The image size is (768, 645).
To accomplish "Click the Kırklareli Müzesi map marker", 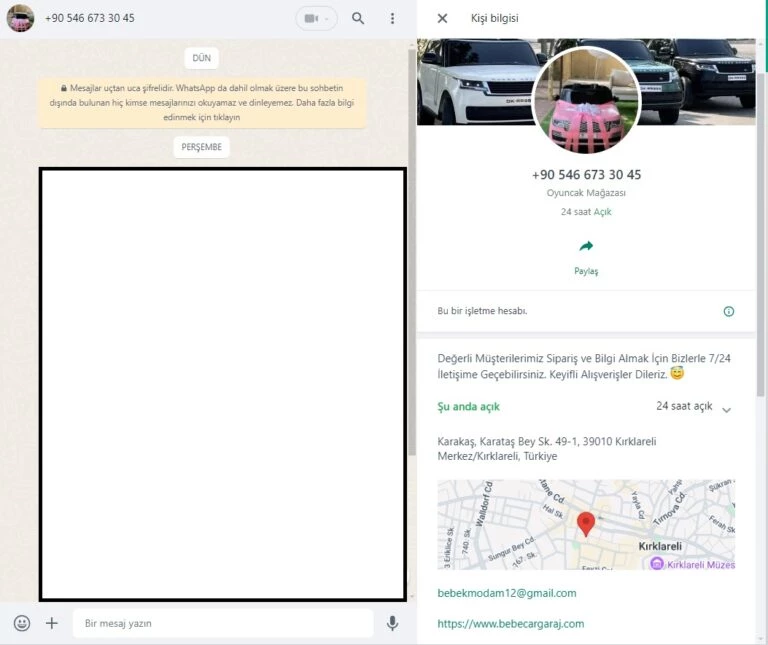I will [656, 564].
